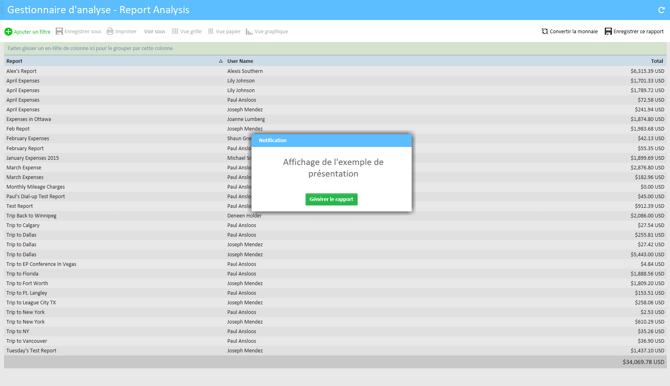
Task: Sort by the User Name column header
Action: coord(240,61)
